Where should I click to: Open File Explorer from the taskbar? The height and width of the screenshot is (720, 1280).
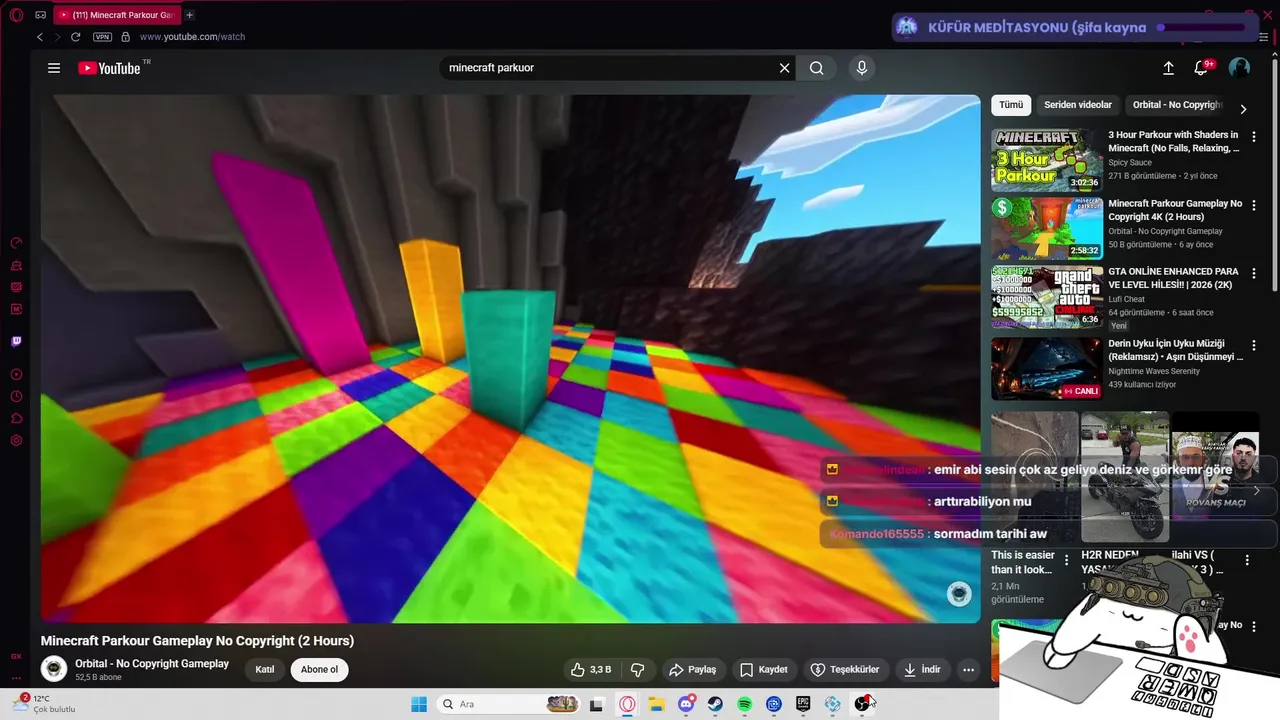tap(657, 704)
